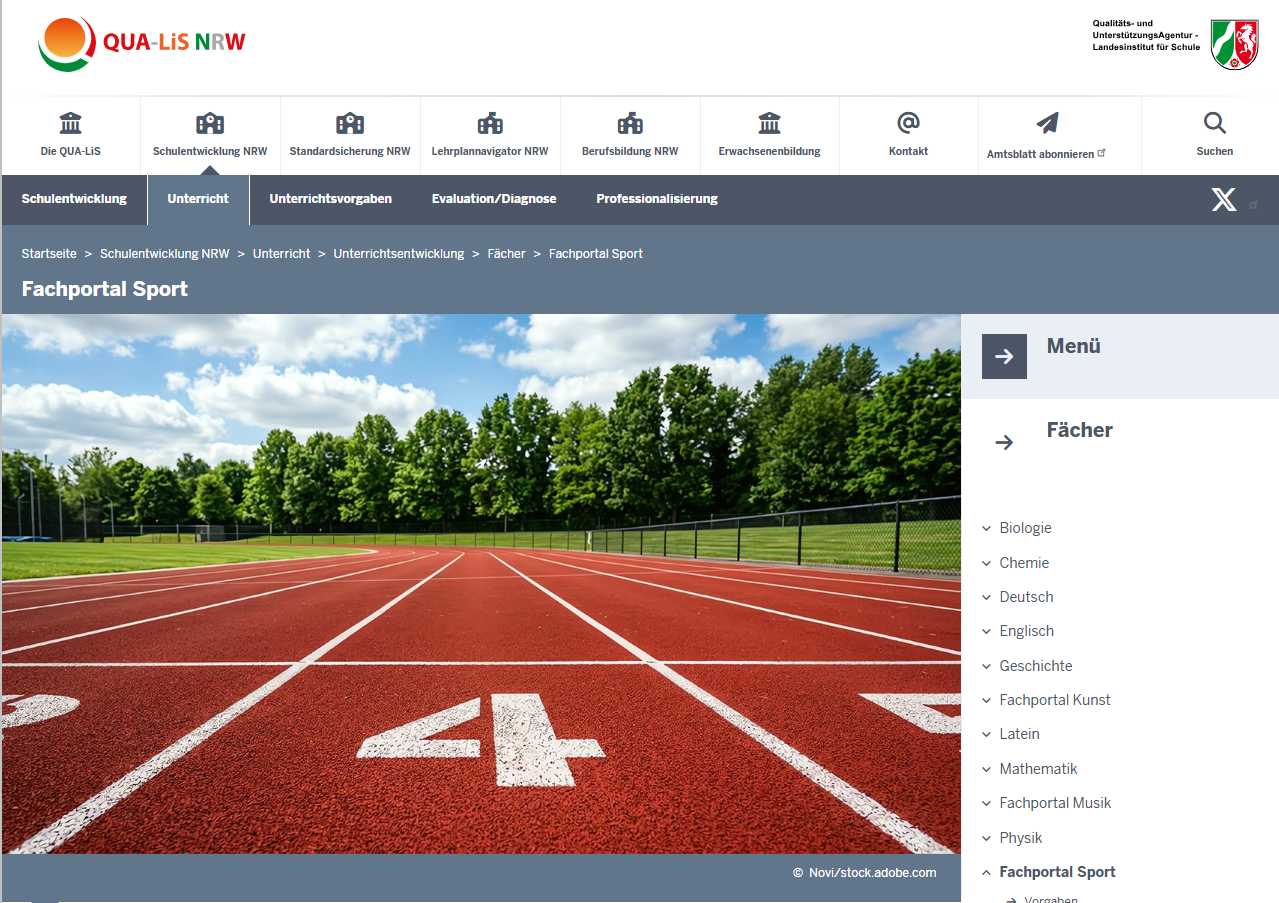Click the Menü heading text

pos(1074,346)
